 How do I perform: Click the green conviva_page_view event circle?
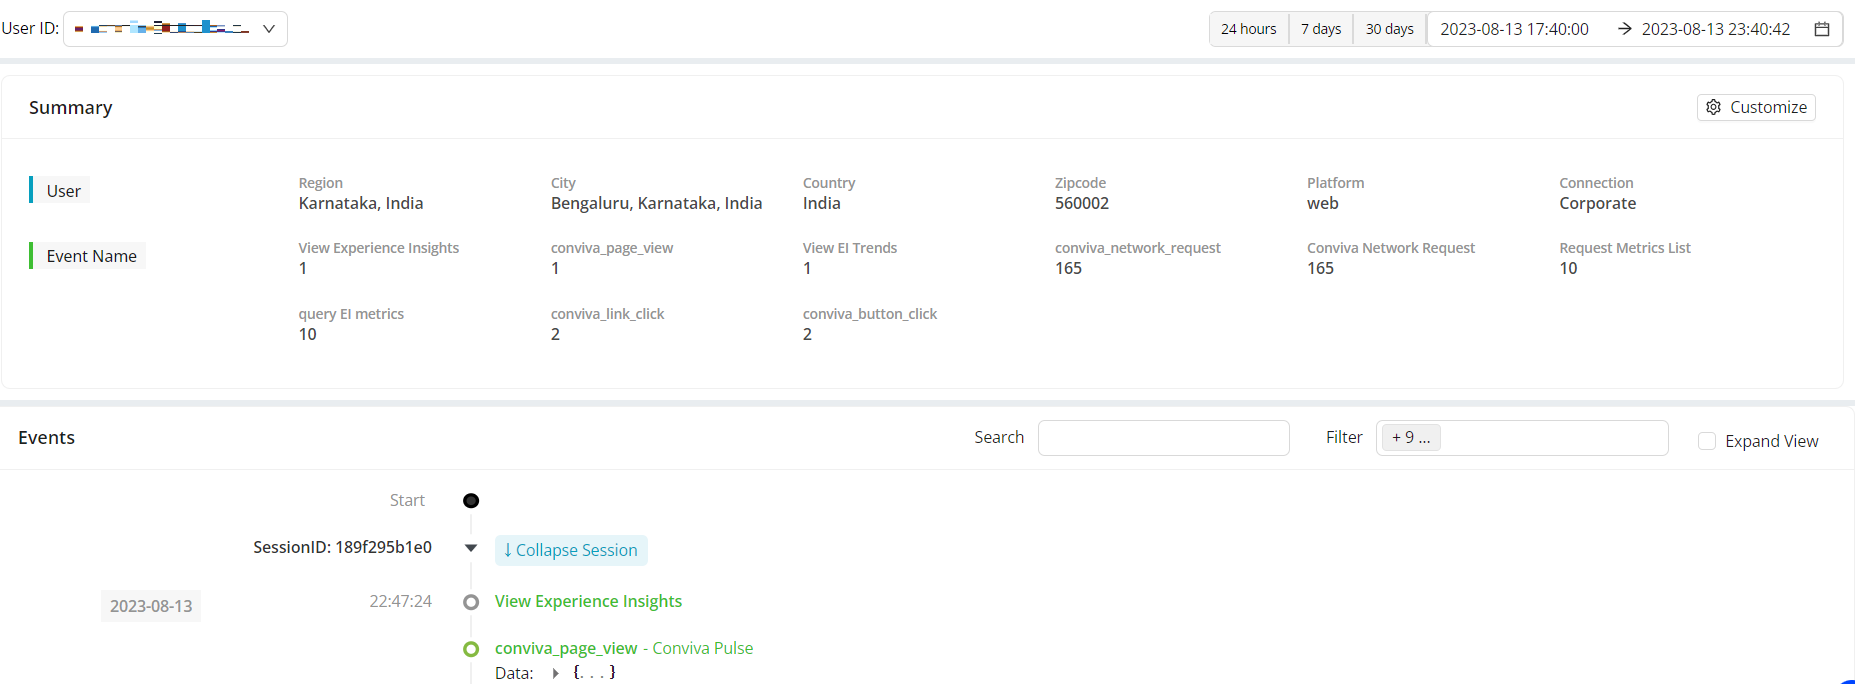pyautogui.click(x=471, y=649)
